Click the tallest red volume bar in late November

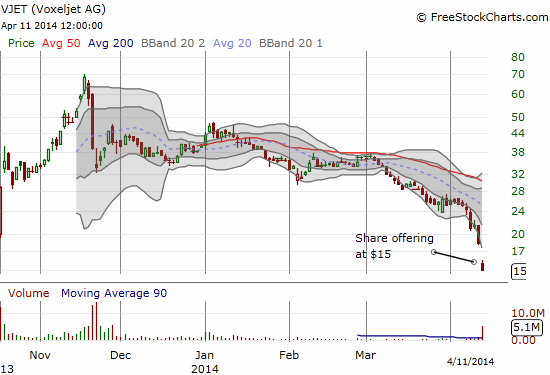tap(96, 321)
